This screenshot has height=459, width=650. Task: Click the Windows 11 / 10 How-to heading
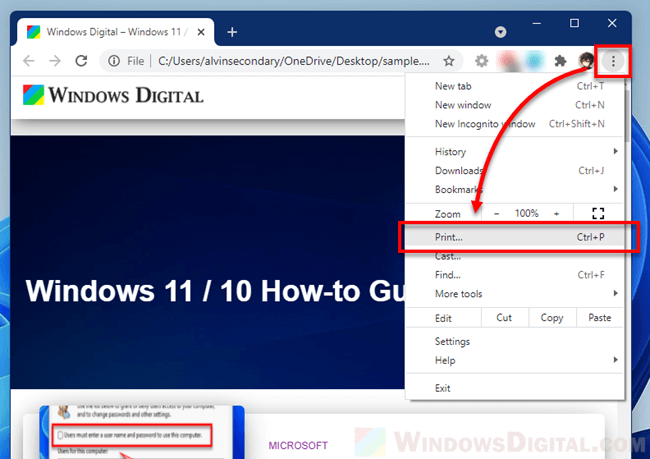(x=215, y=290)
